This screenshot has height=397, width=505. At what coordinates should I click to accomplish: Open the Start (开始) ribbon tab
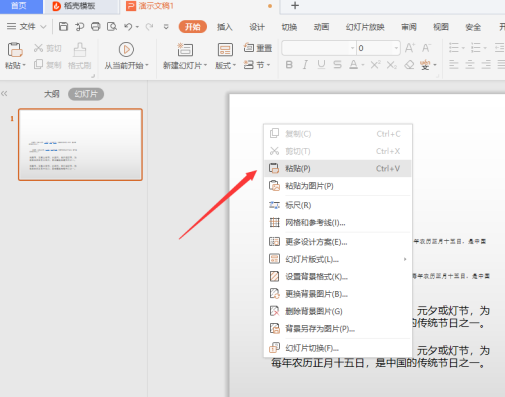(x=192, y=27)
